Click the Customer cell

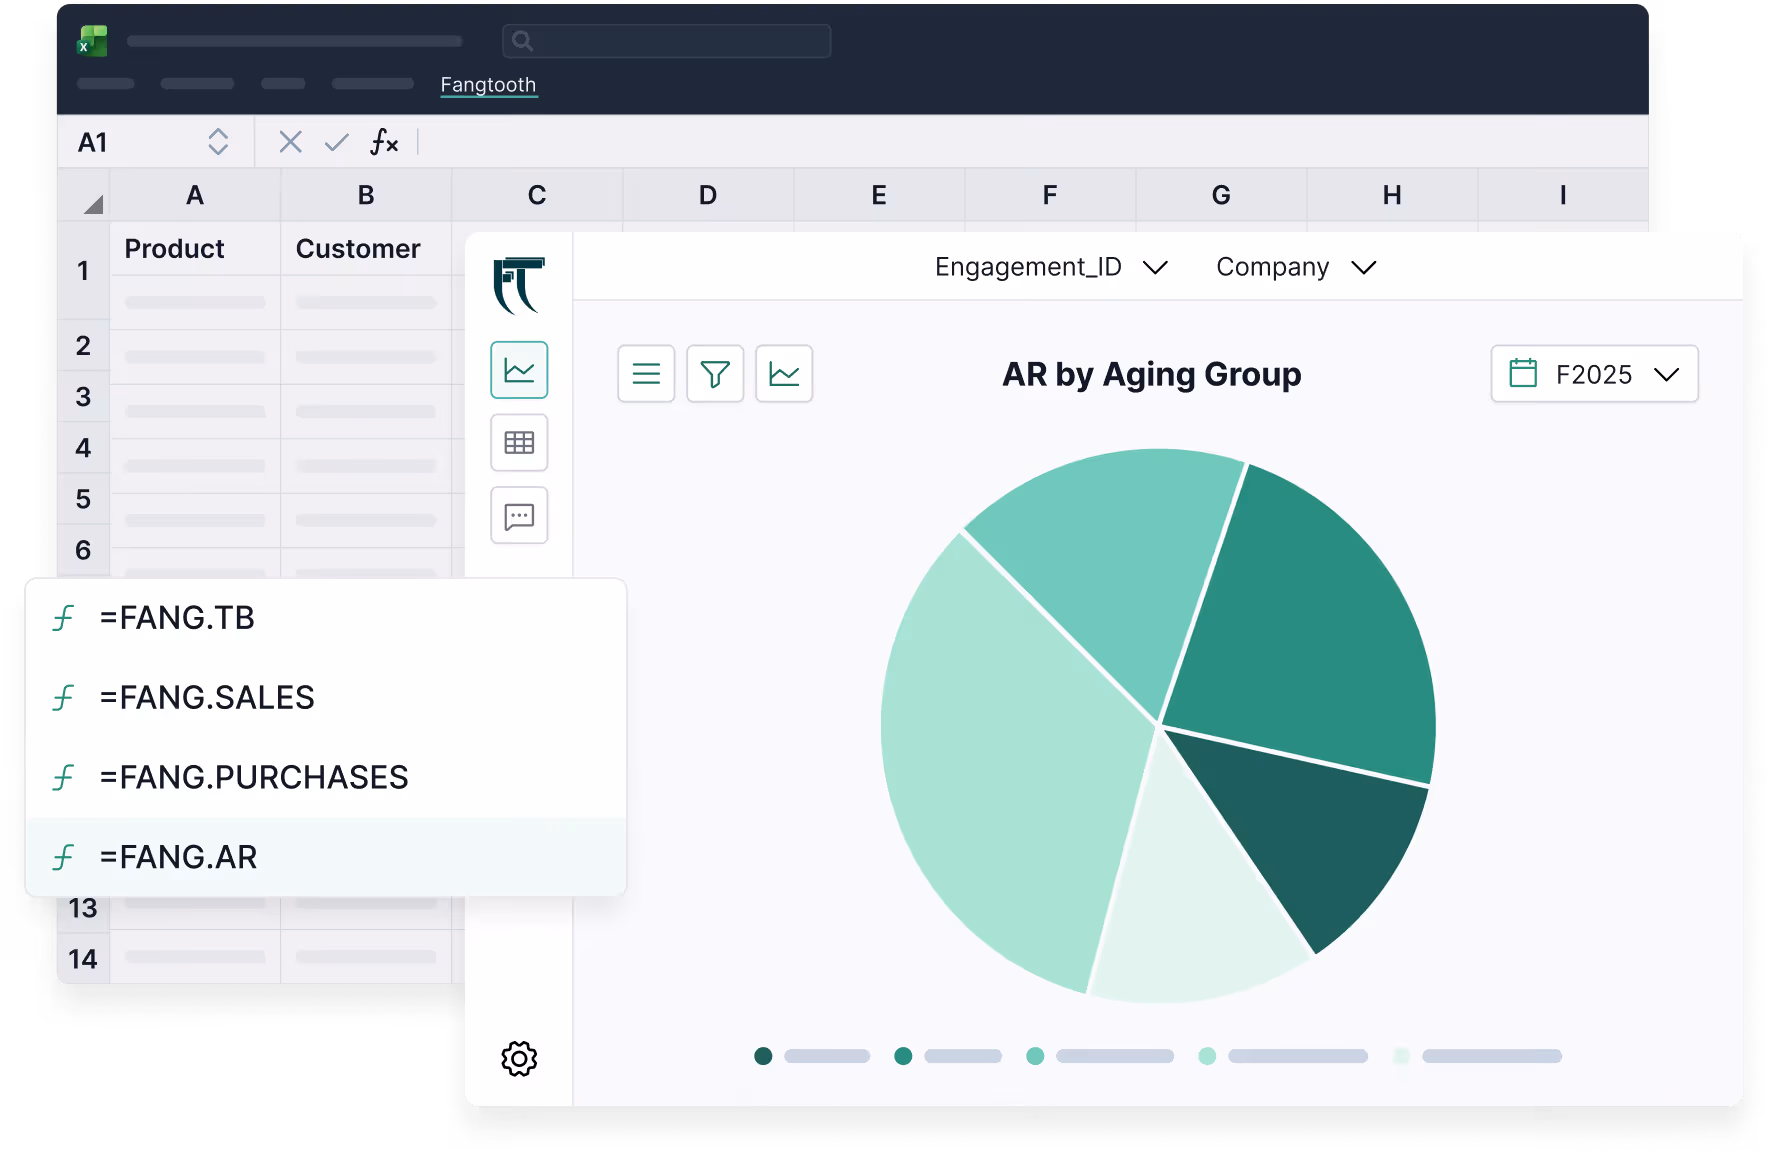click(366, 249)
